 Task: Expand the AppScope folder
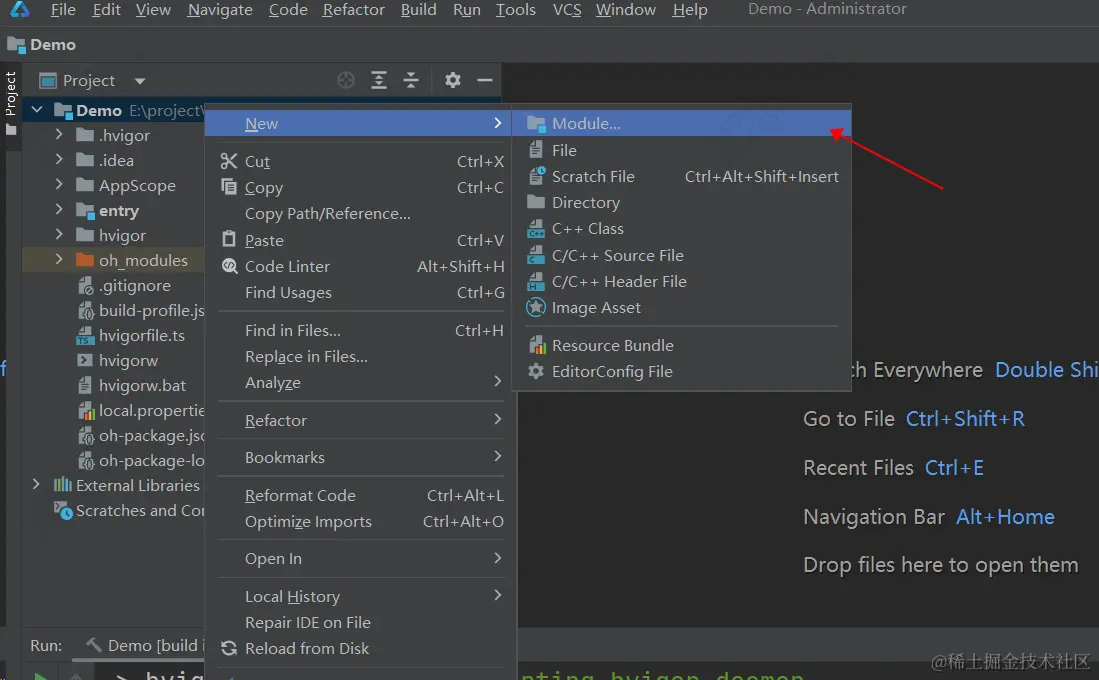[59, 185]
